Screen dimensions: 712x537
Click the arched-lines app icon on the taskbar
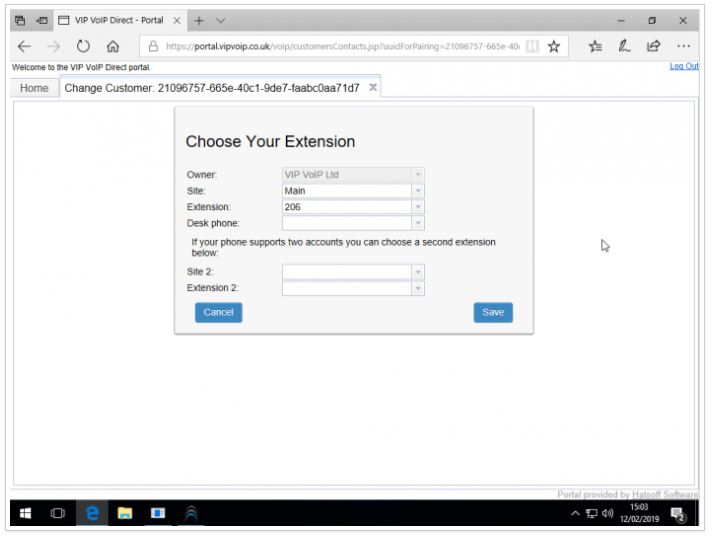[x=191, y=513]
